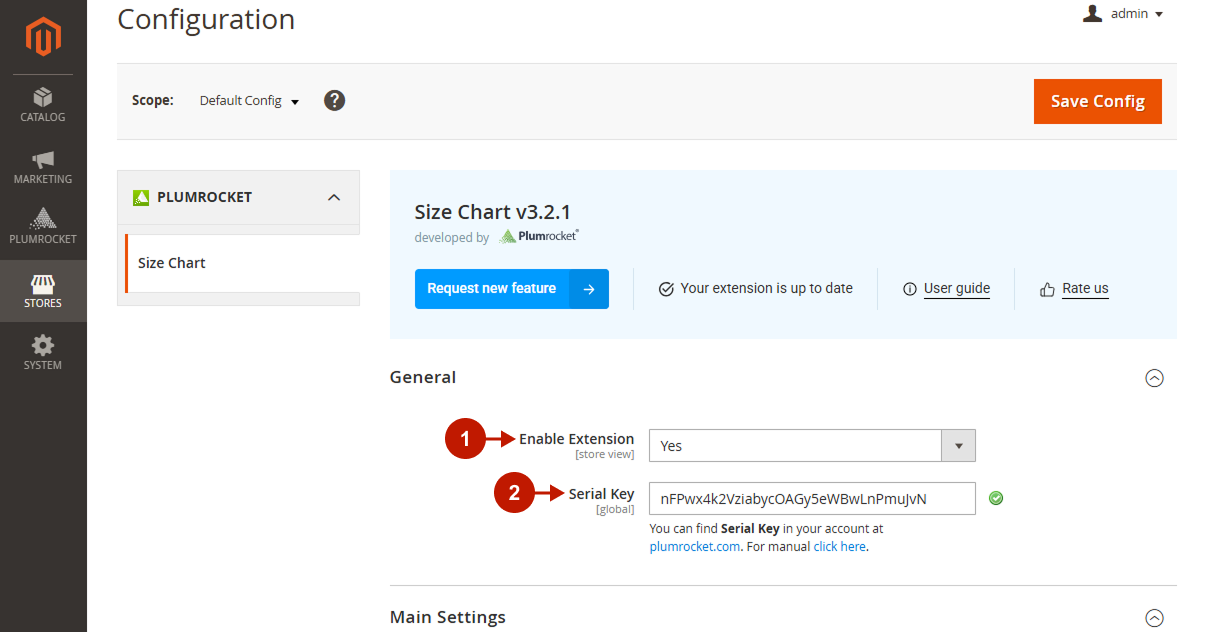
Task: Open the Marketing sidebar menu
Action: (43, 167)
